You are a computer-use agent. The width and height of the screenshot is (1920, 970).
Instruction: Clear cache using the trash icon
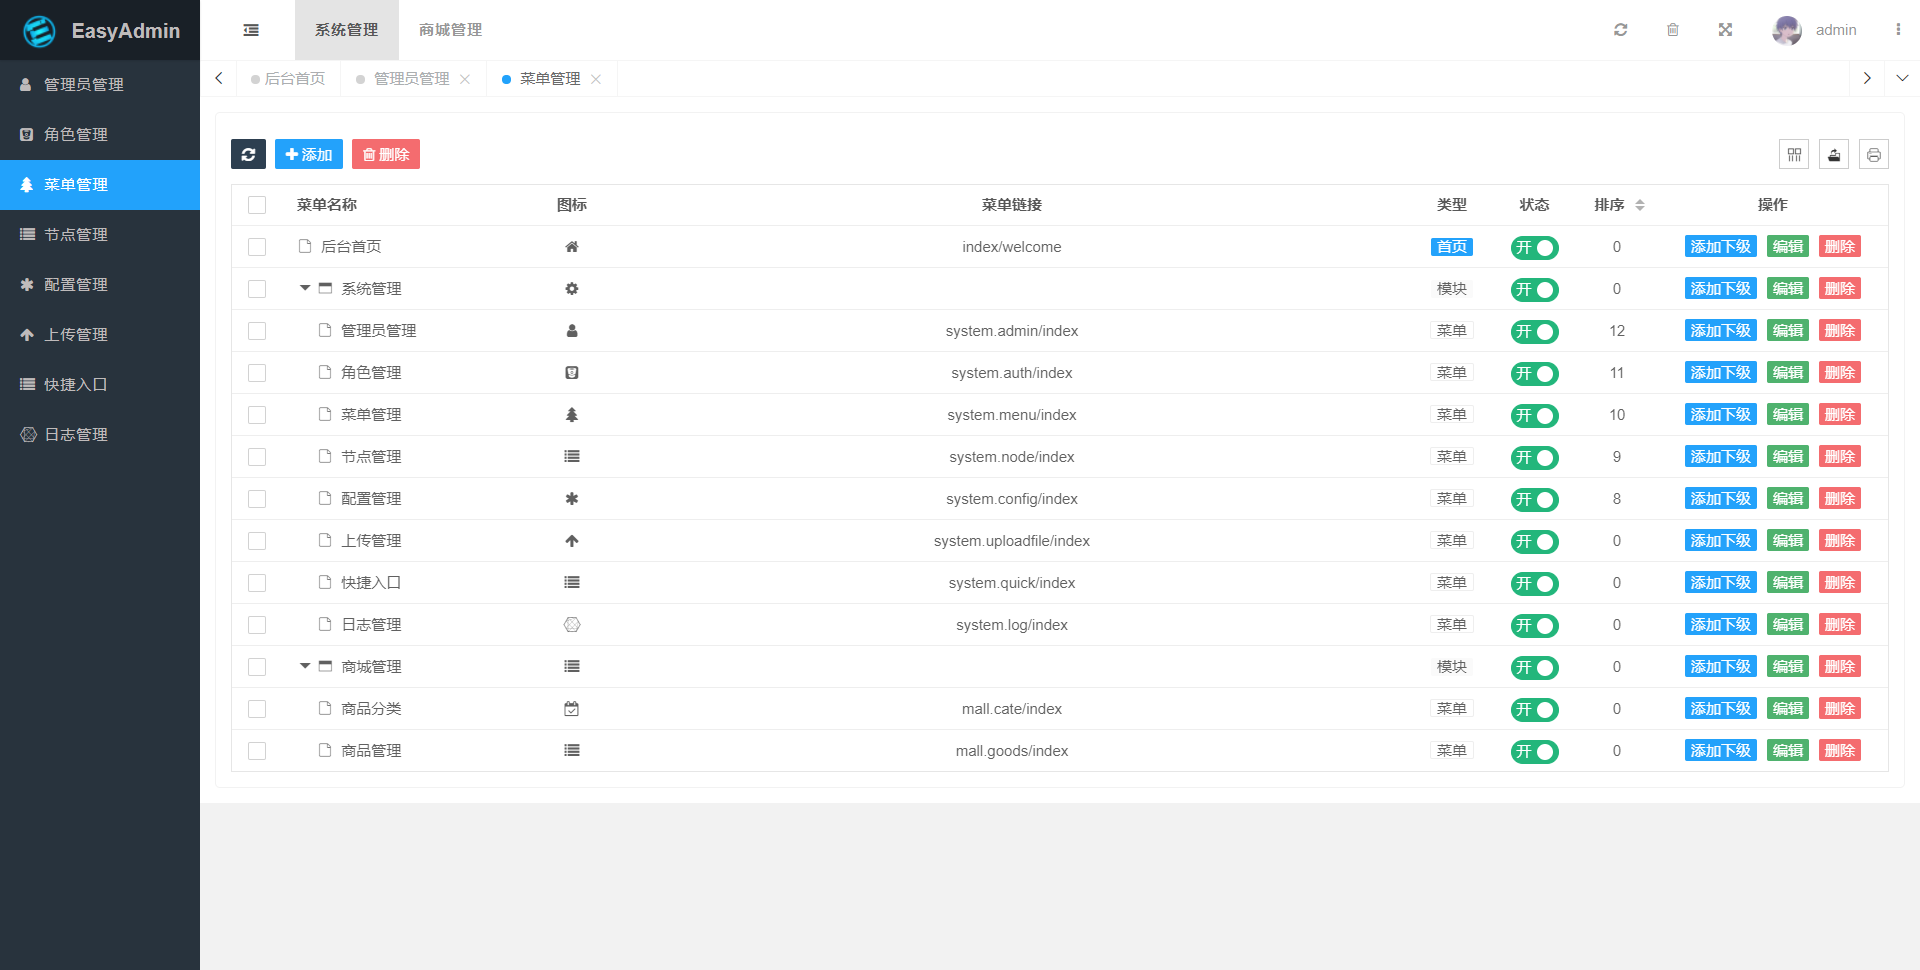pos(1673,30)
